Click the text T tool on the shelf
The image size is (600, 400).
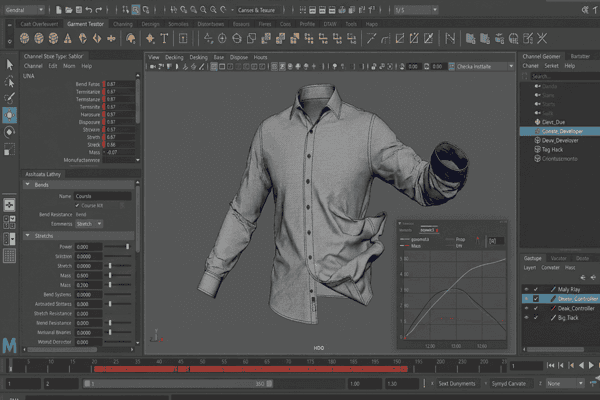tap(164, 38)
